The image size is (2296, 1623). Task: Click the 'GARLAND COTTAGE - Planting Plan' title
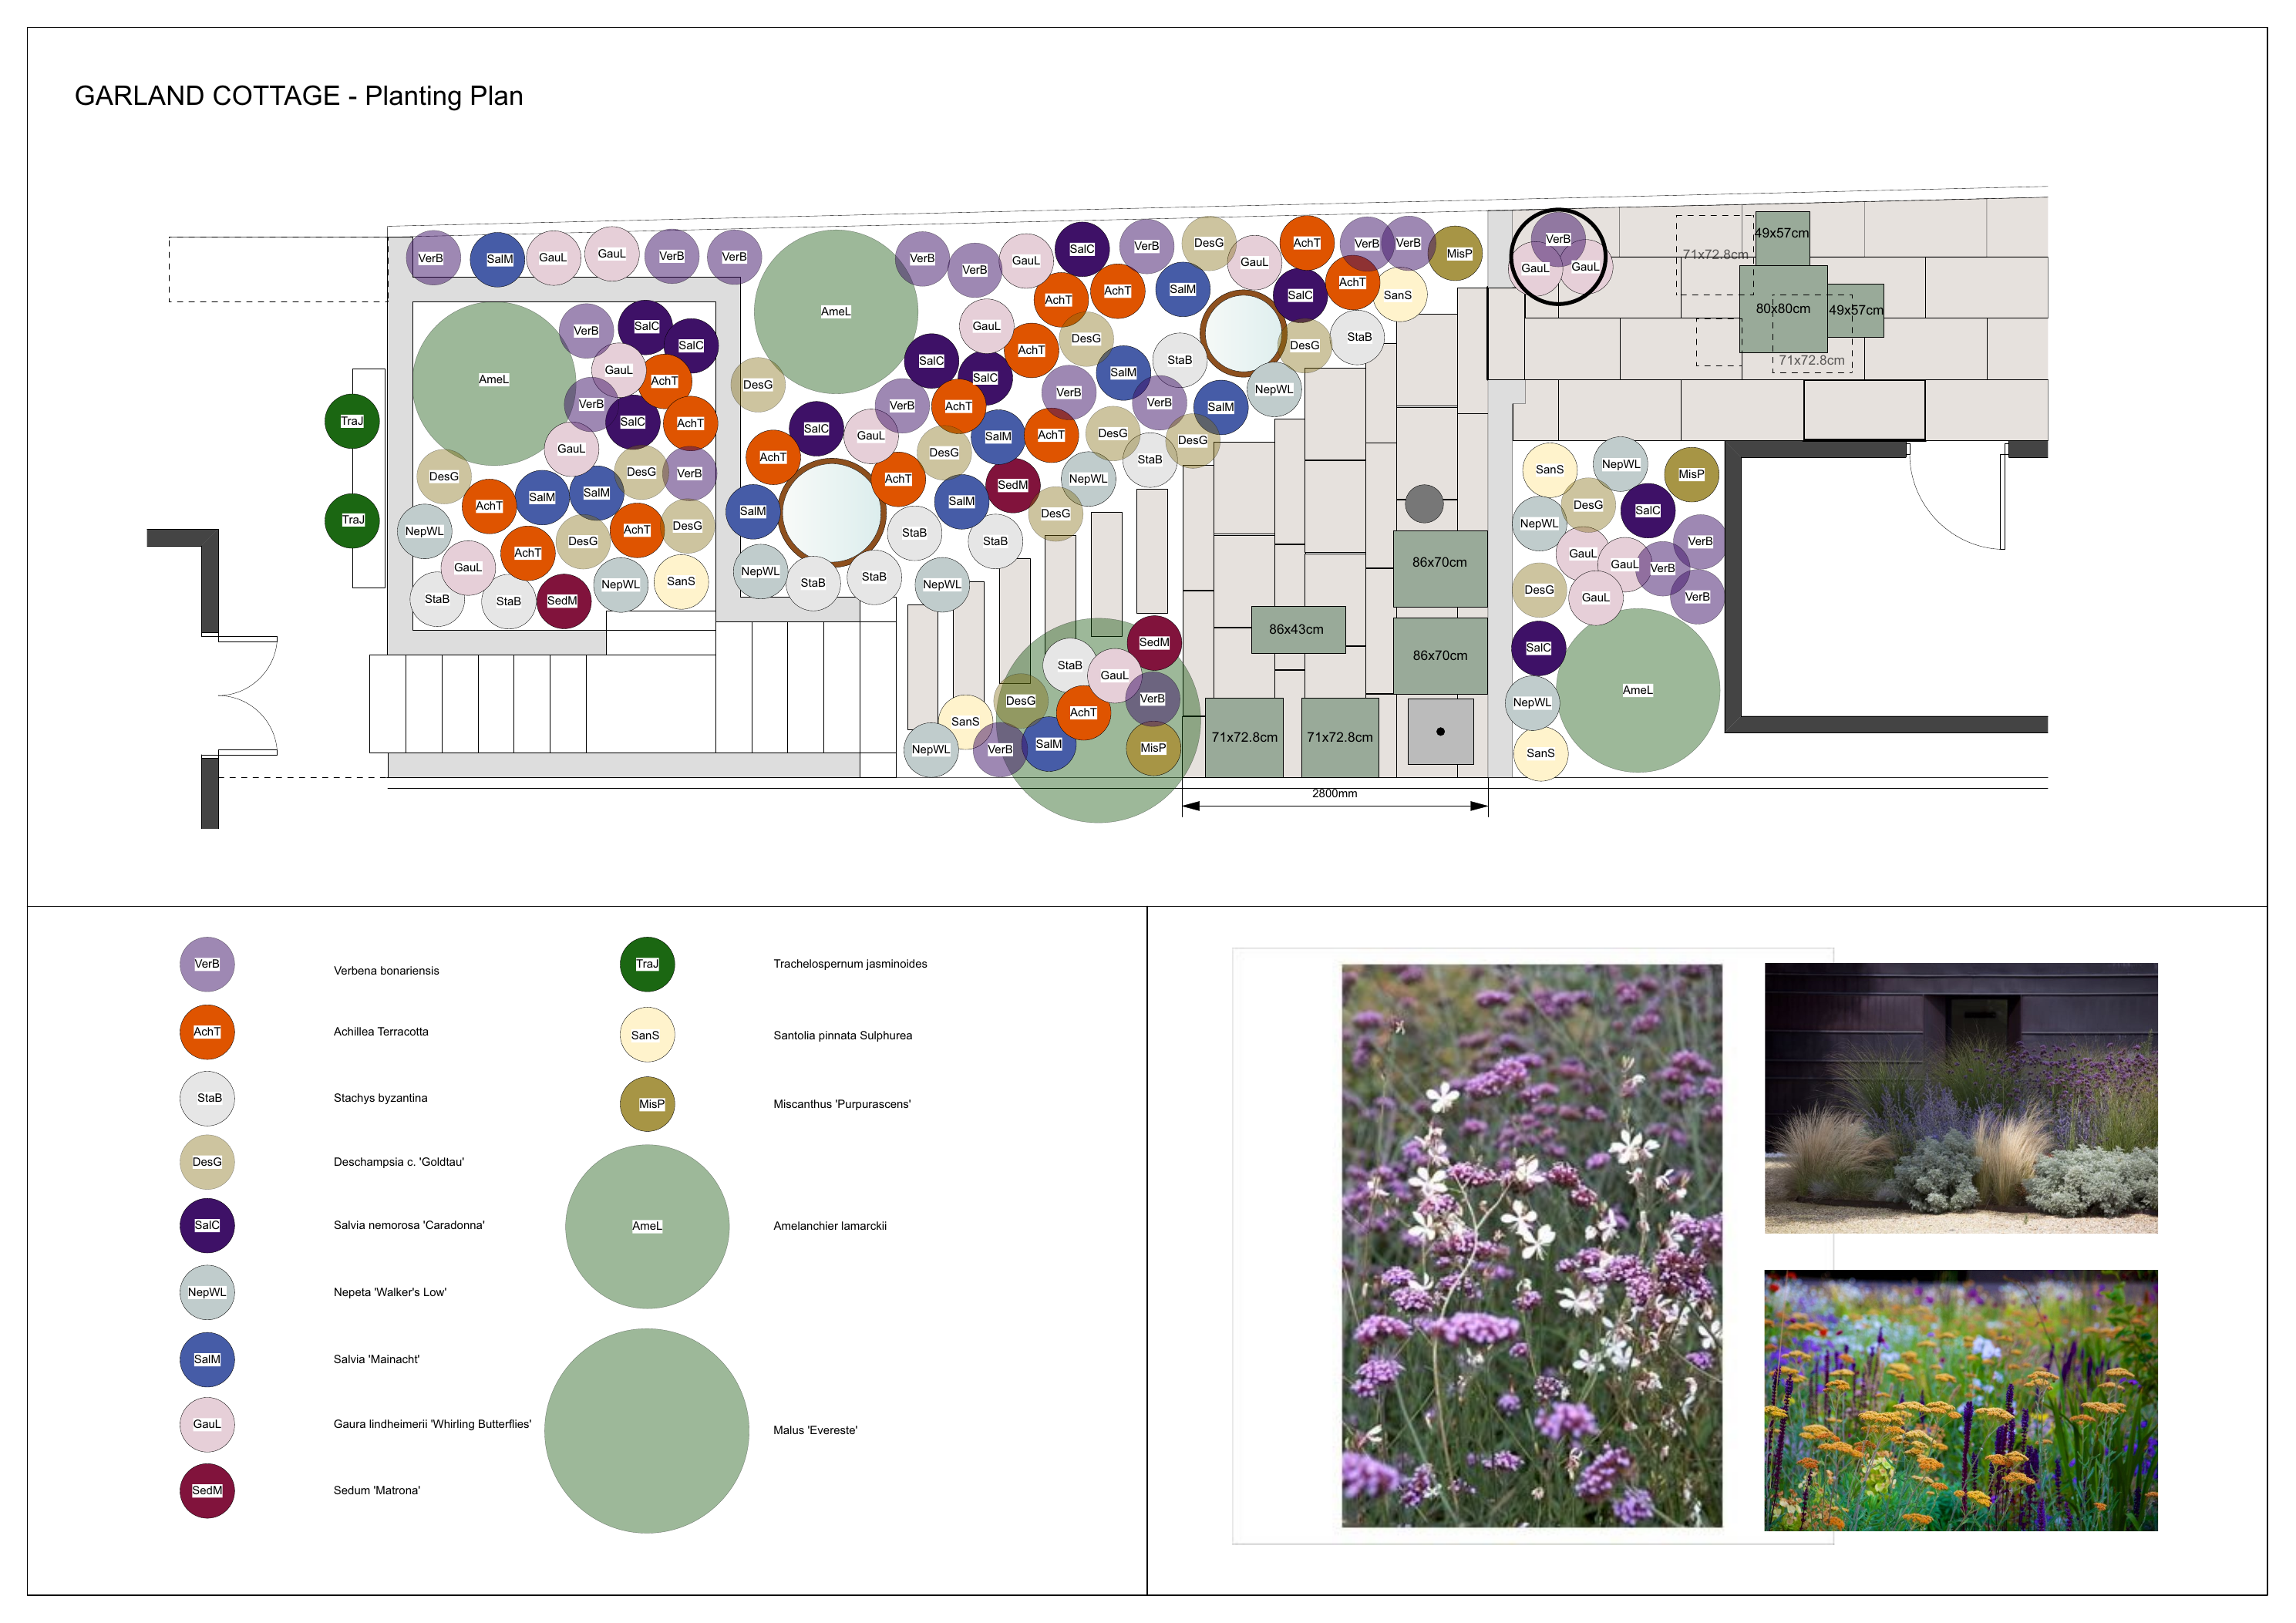tap(299, 96)
